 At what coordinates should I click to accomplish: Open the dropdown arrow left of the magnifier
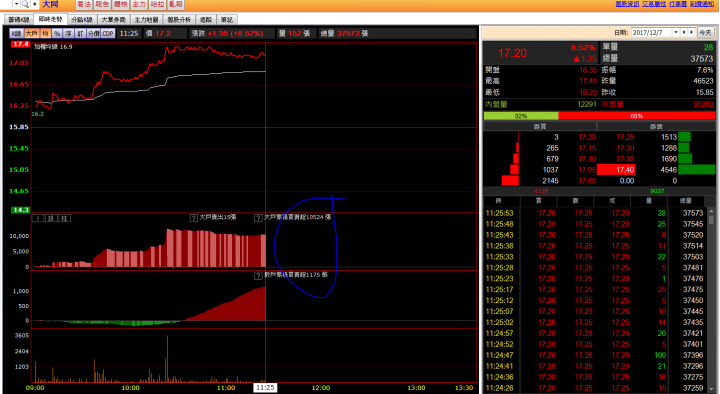[17, 4]
